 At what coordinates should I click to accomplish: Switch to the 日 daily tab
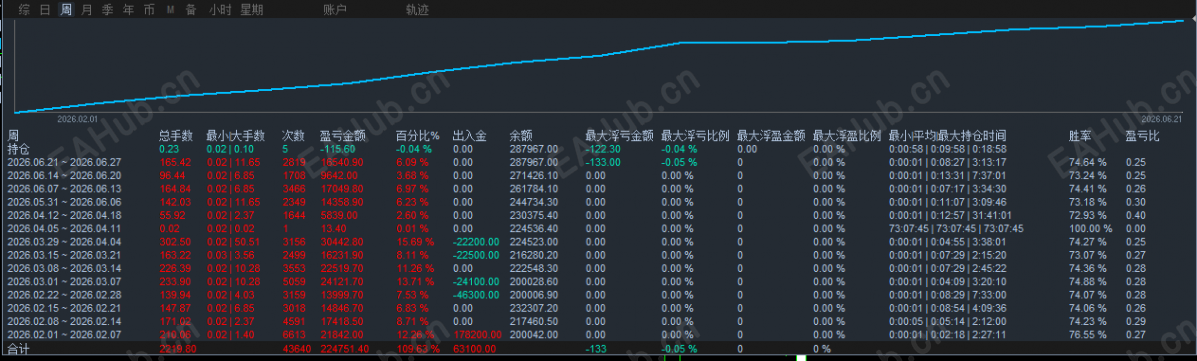coord(45,10)
